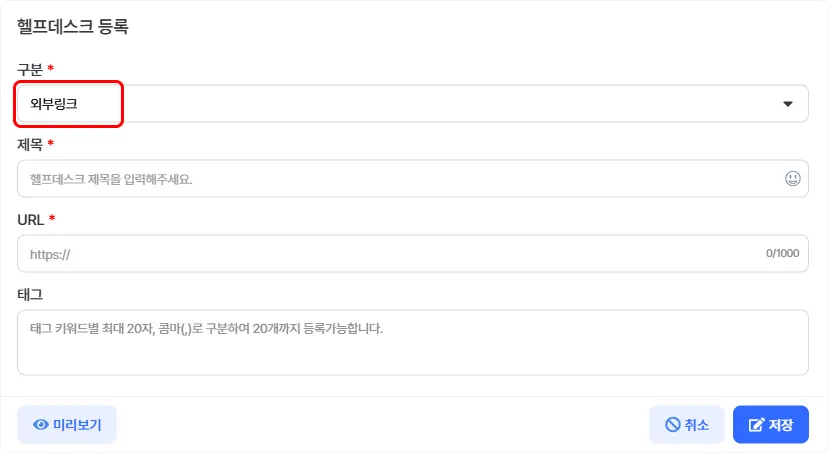Click the 태그 keyword text area

coord(412,343)
